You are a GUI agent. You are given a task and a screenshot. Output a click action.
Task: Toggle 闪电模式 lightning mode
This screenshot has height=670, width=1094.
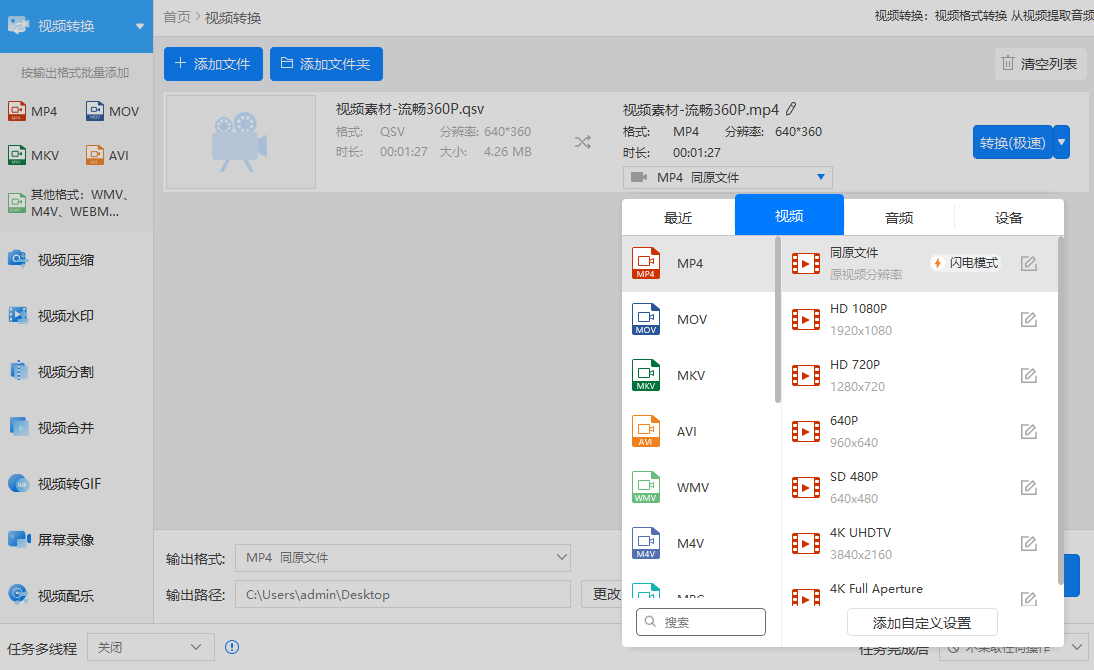pyautogui.click(x=965, y=263)
